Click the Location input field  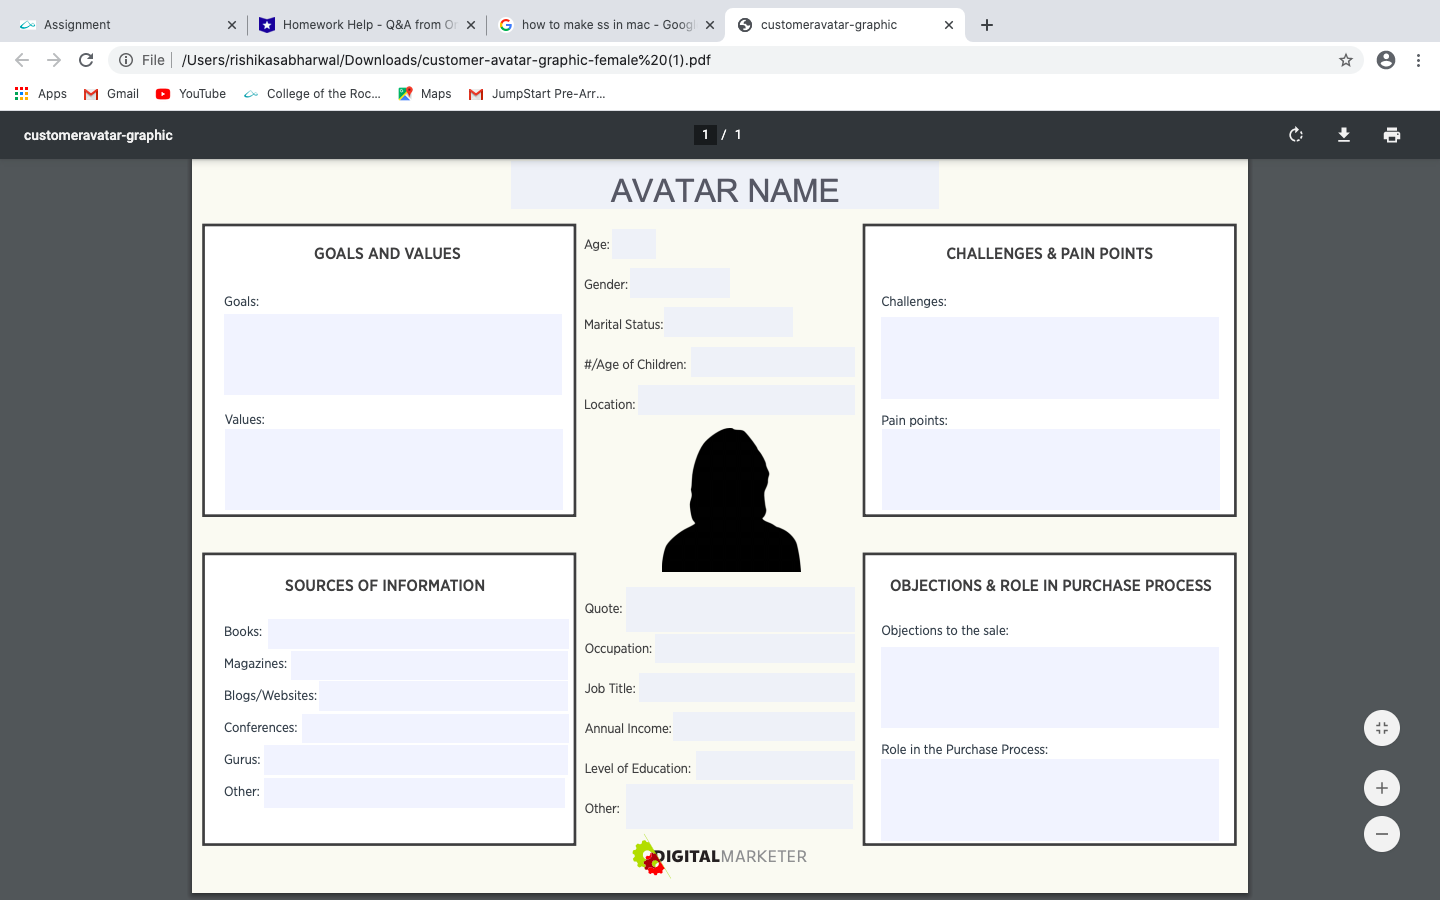[x=747, y=400]
